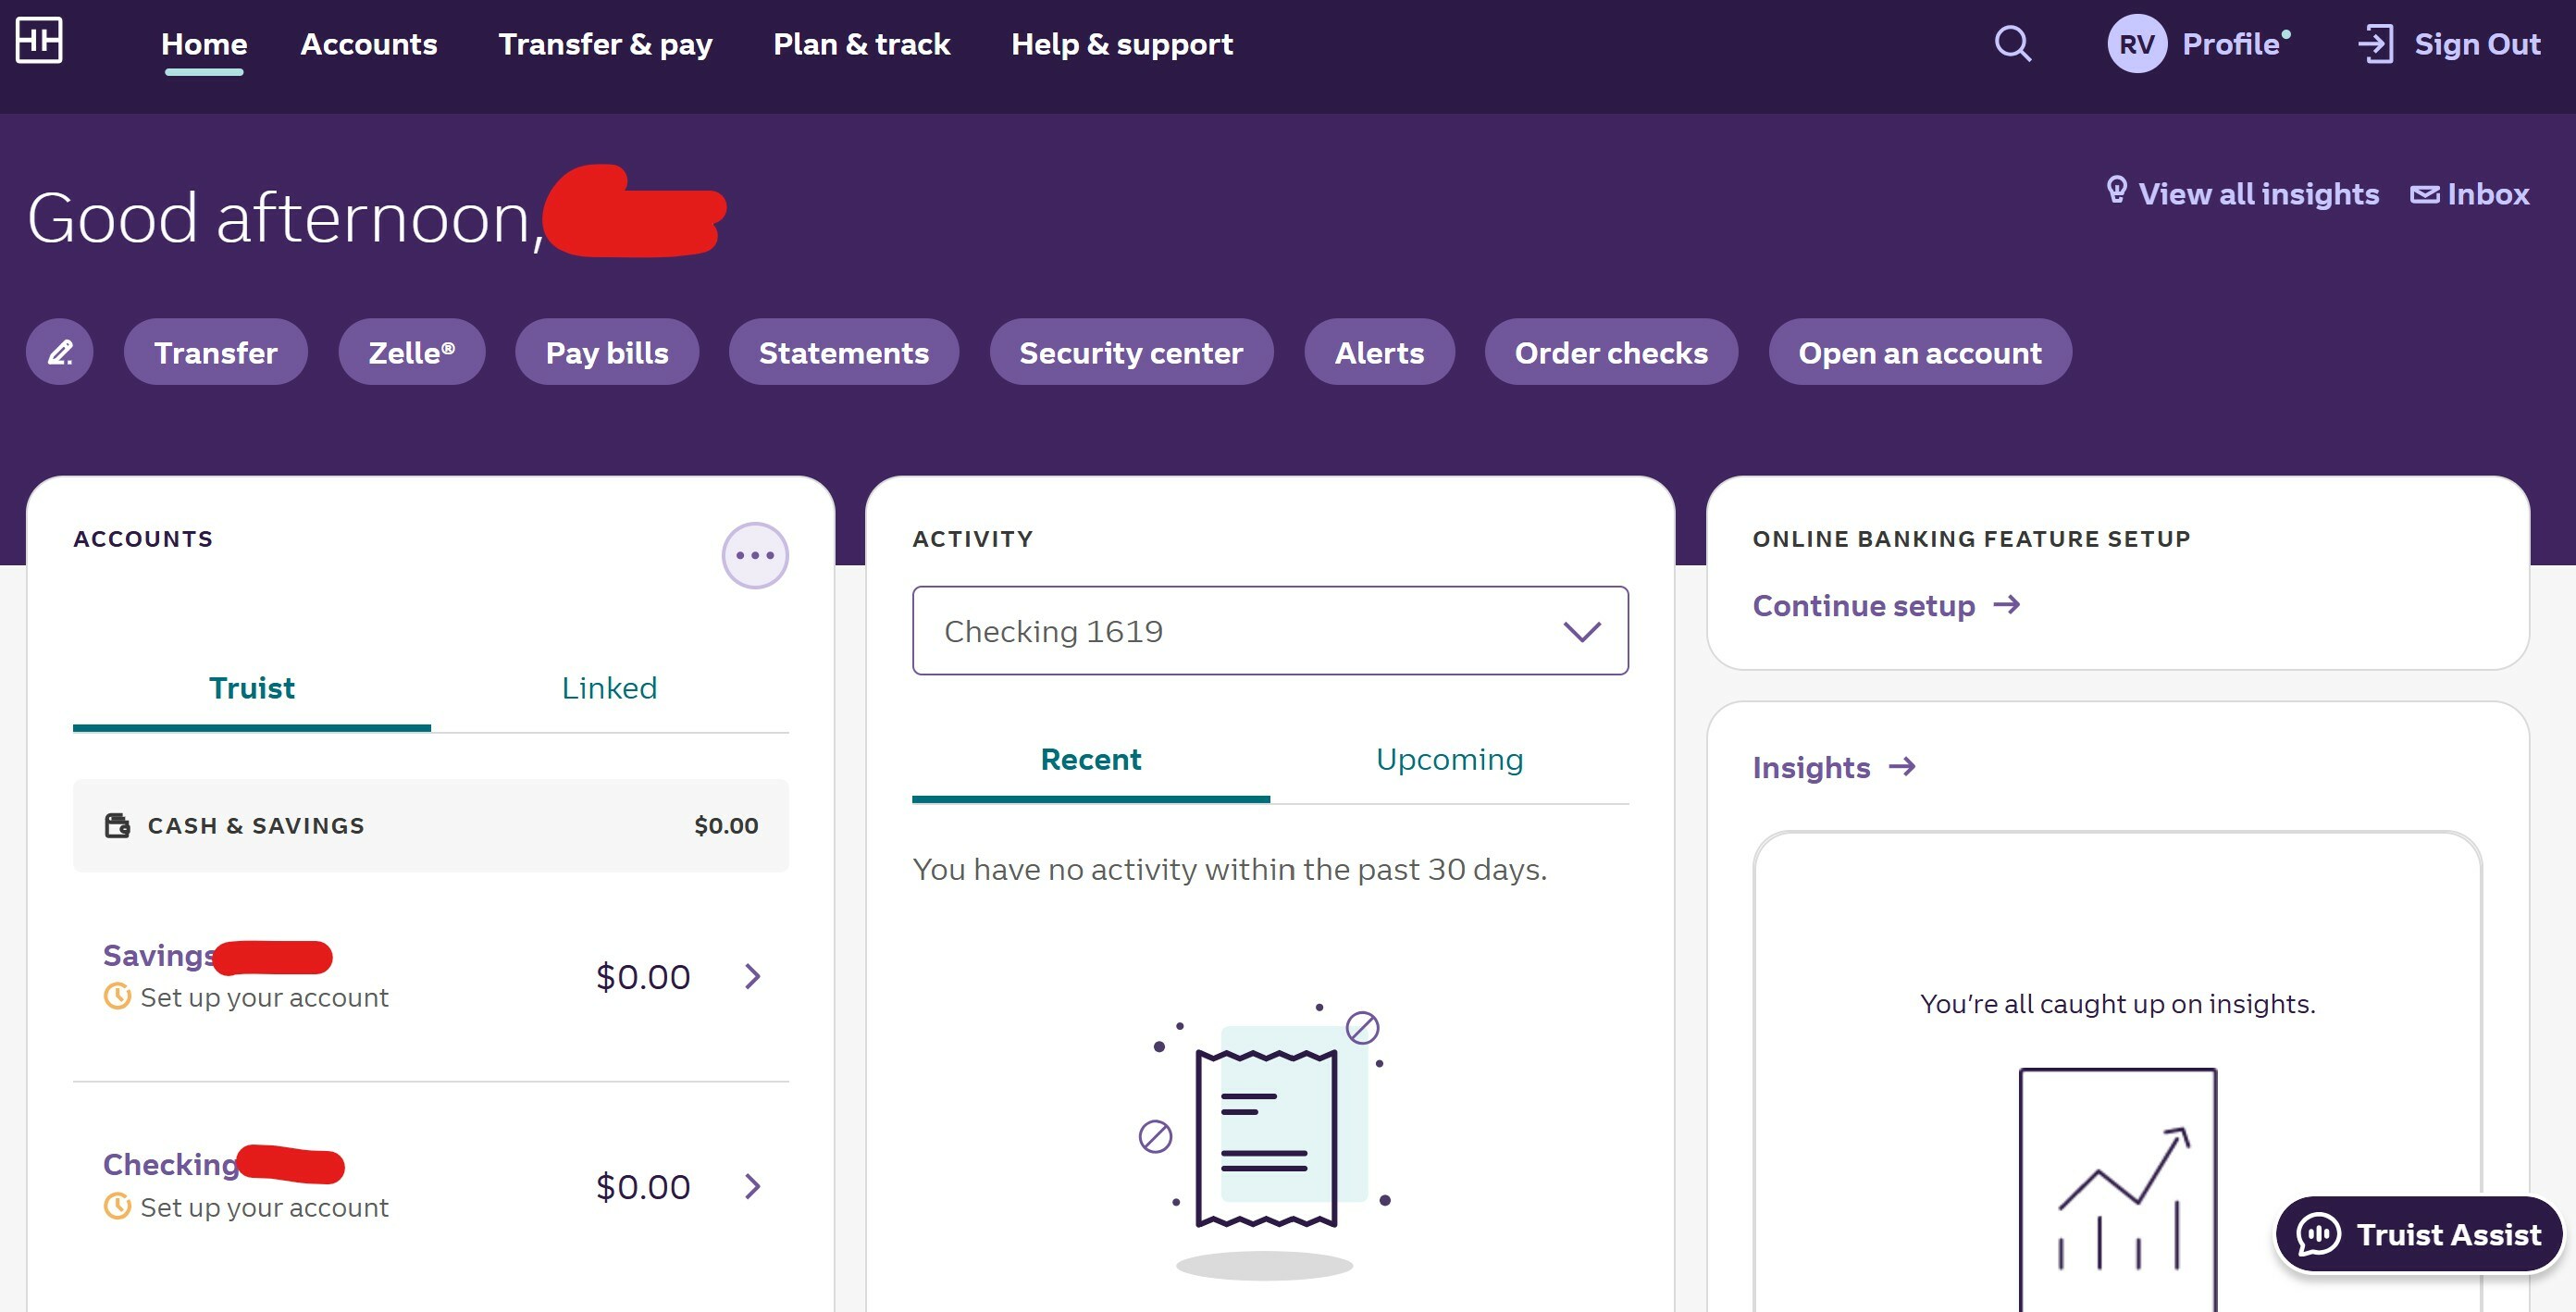2576x1312 pixels.
Task: Open the Transfer & pay menu
Action: coord(605,44)
